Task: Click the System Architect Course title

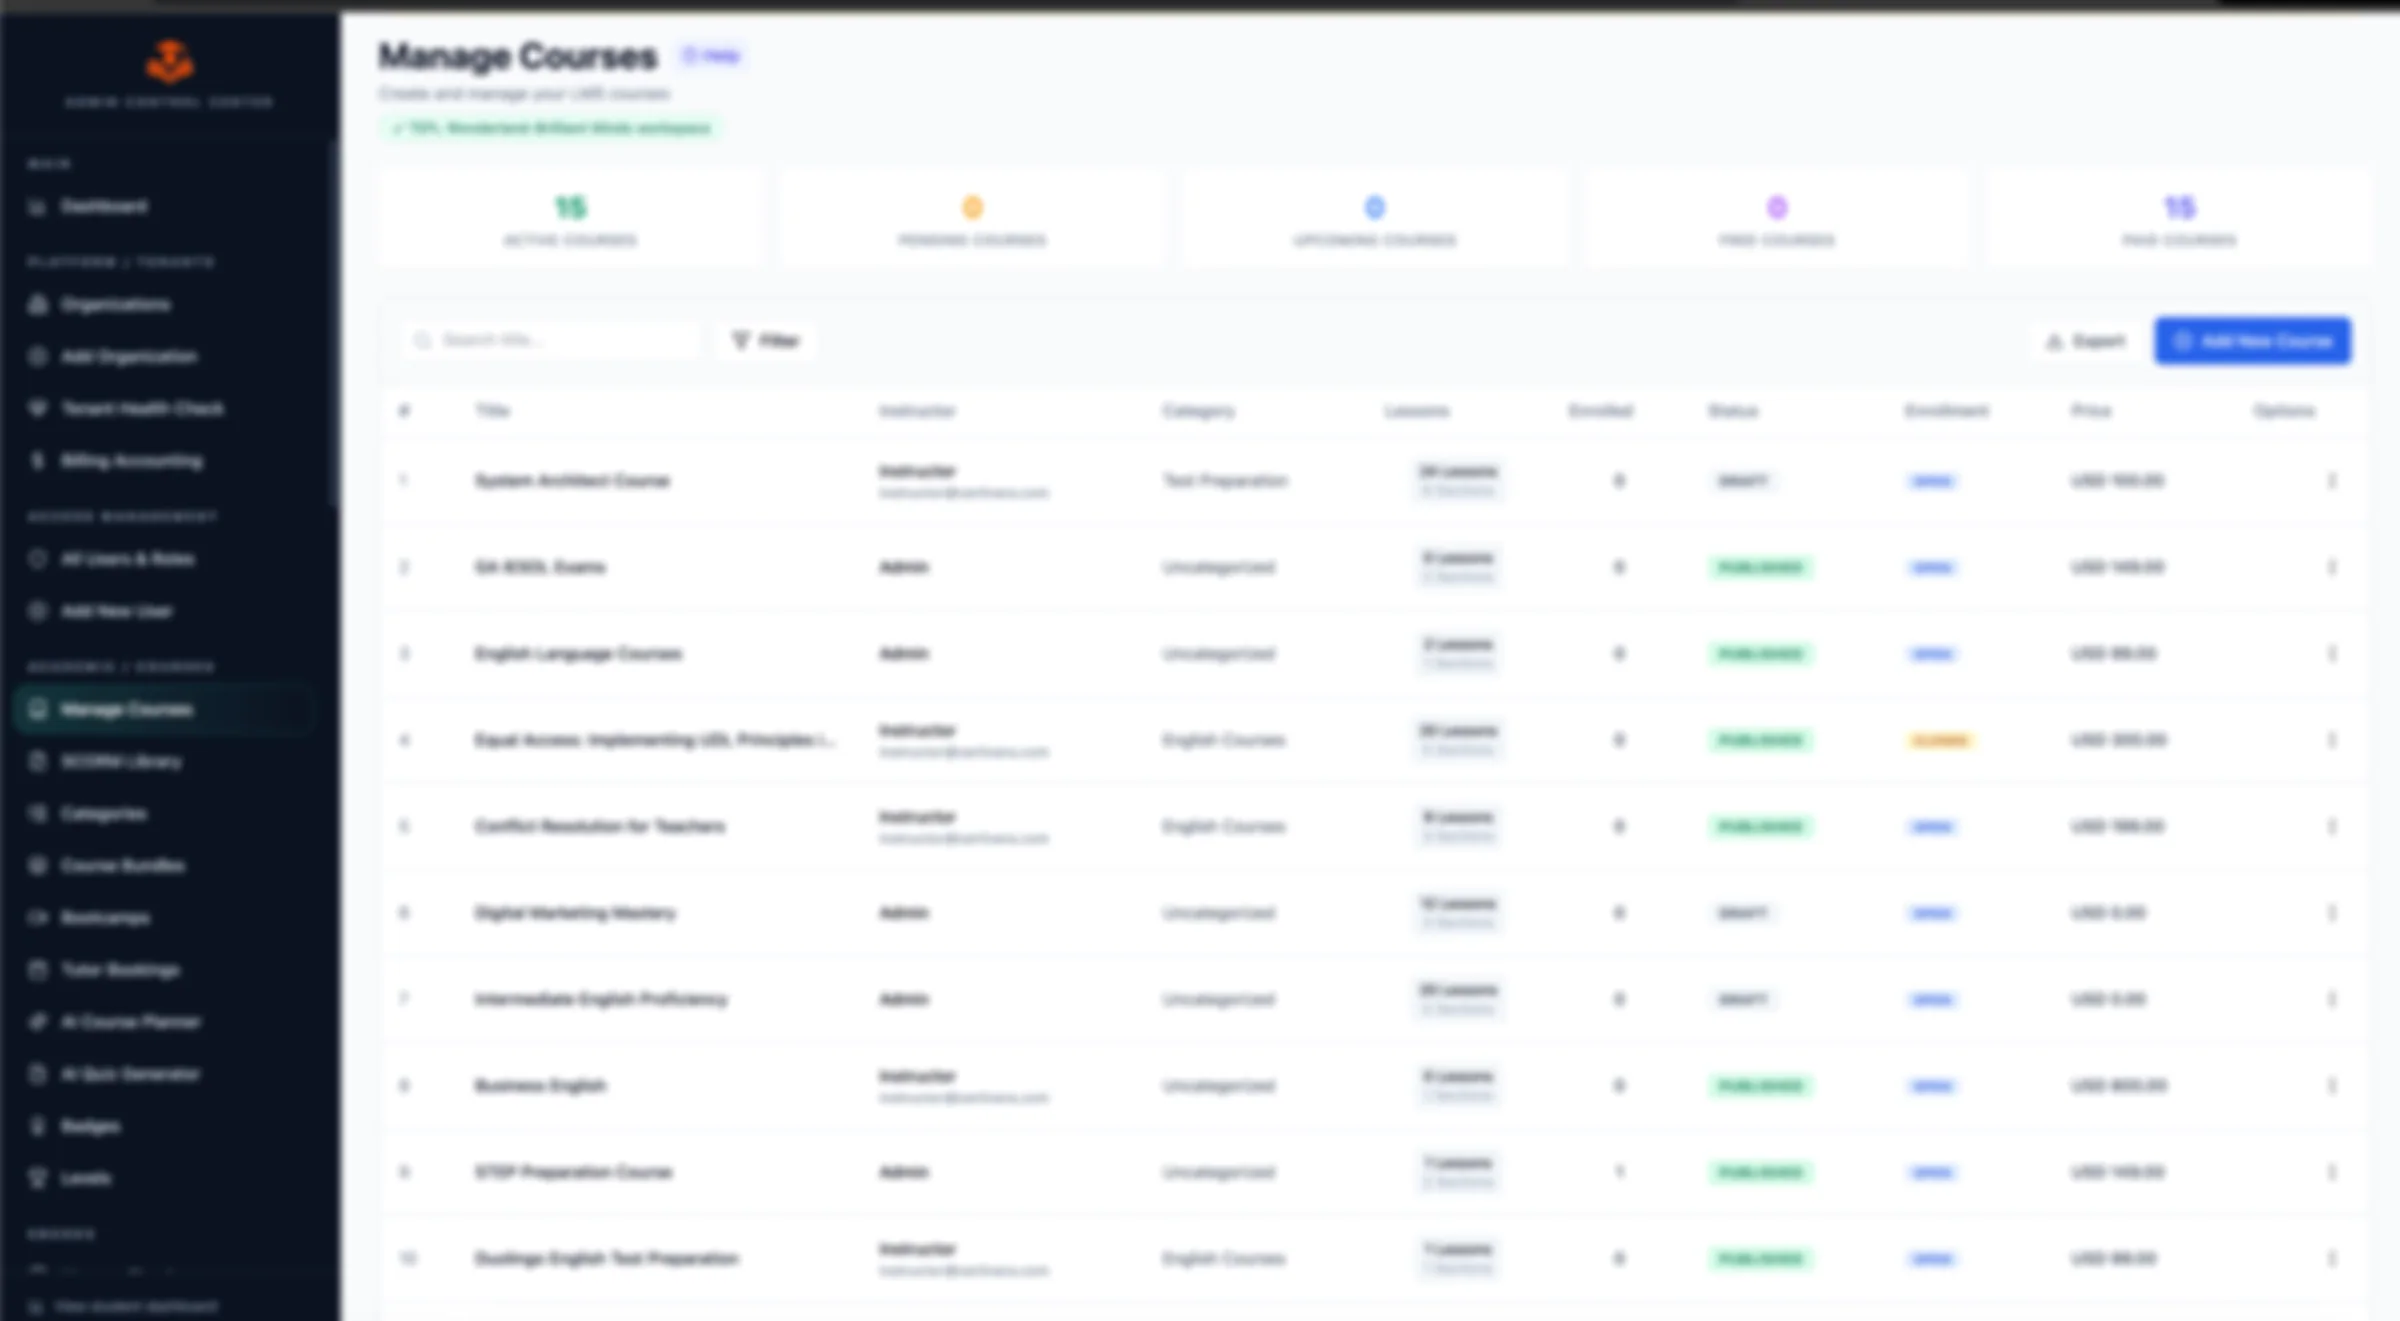Action: [x=572, y=481]
